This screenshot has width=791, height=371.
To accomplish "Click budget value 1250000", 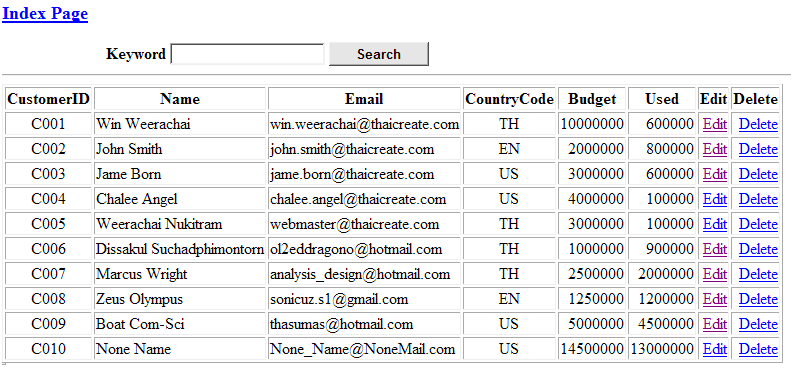I will click(x=596, y=299).
